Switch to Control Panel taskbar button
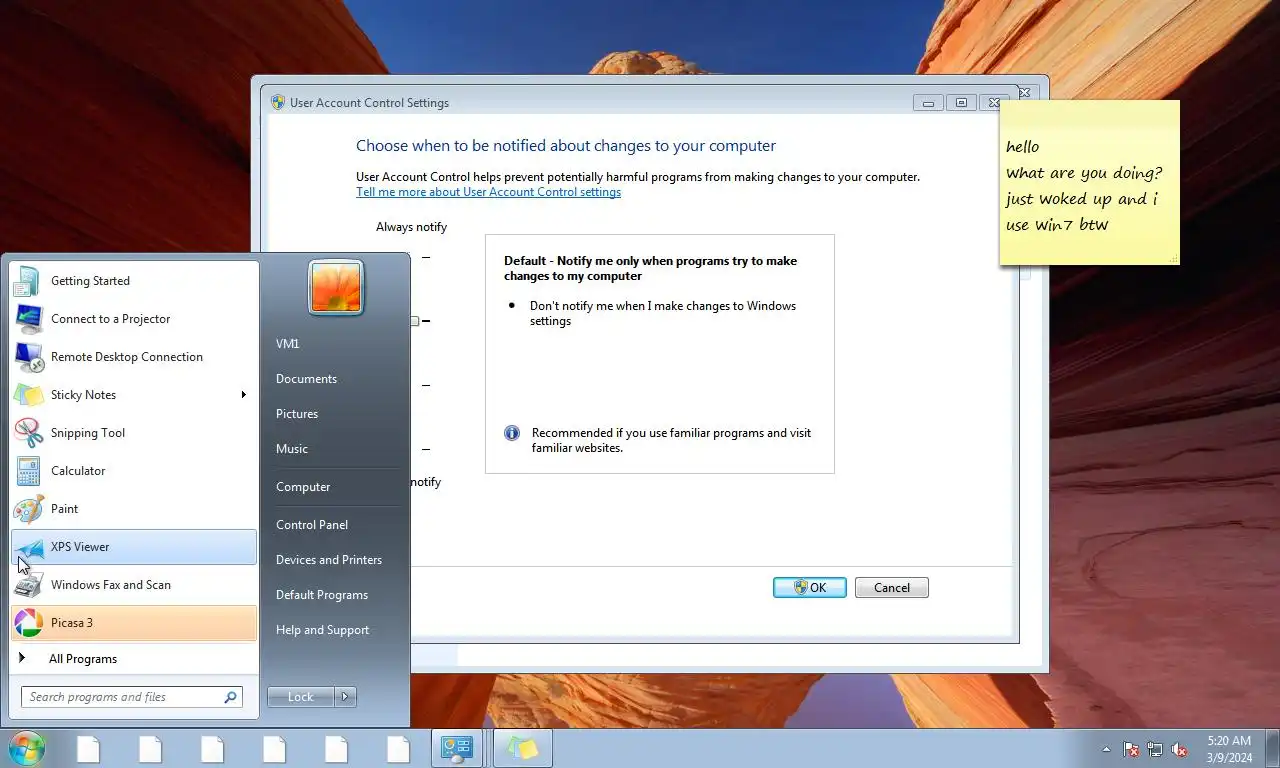This screenshot has width=1280, height=768. (457, 749)
